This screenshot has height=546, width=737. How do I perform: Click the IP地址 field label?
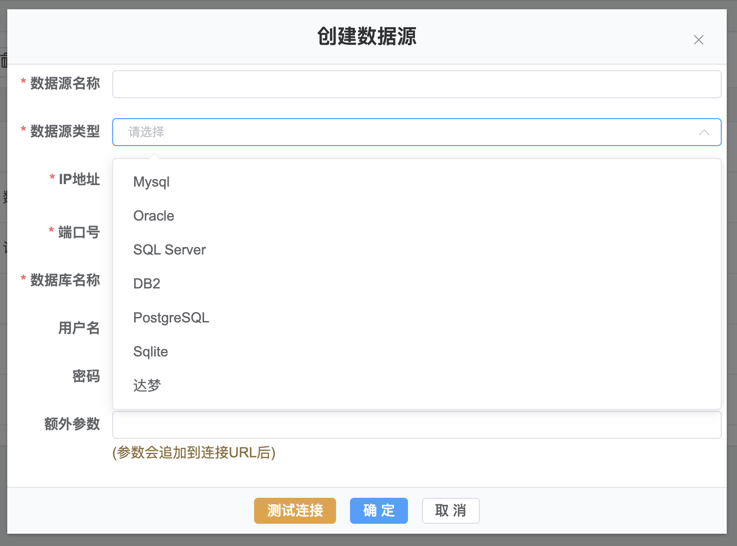[x=79, y=180]
